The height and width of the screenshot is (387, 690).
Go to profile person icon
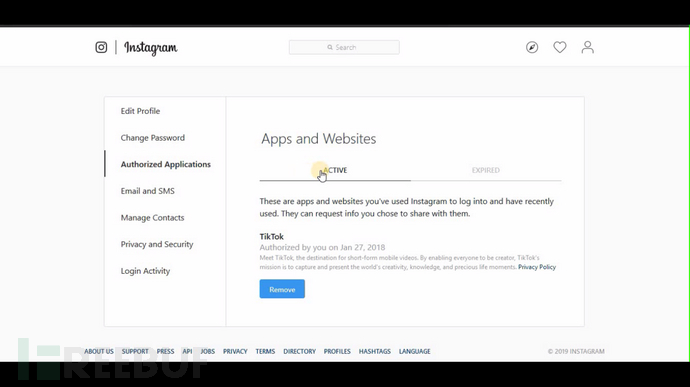pyautogui.click(x=587, y=47)
